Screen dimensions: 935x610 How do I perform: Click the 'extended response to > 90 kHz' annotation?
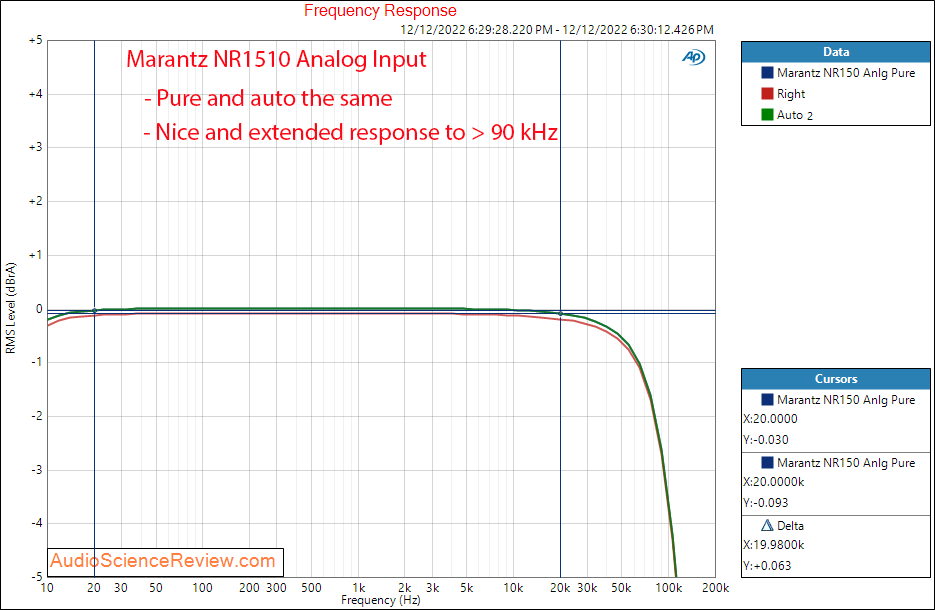[403, 132]
